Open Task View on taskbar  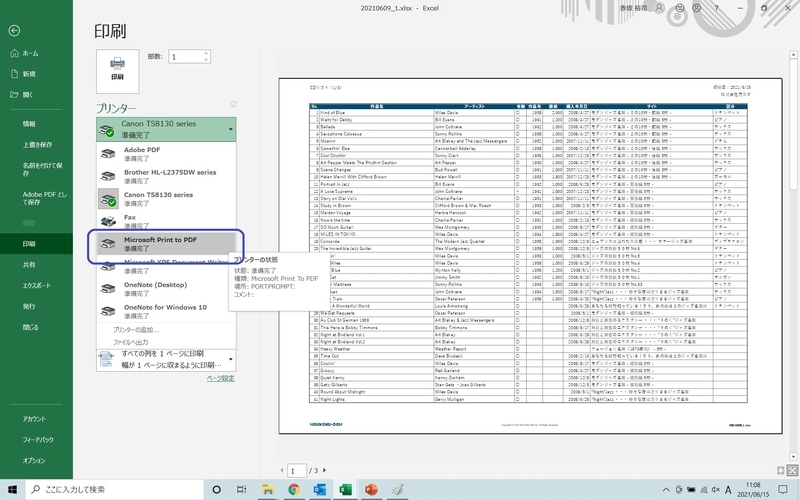click(x=241, y=489)
